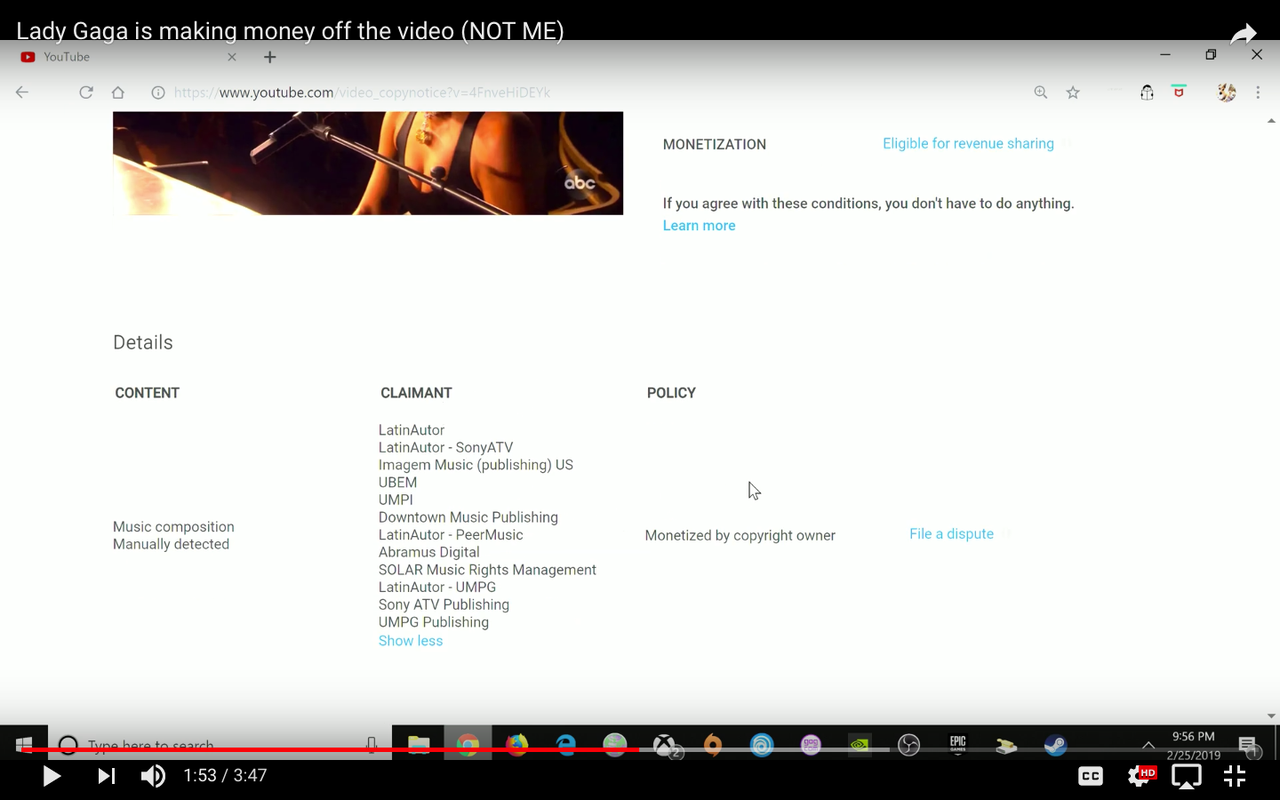Click the taskbar search box

pos(220,745)
